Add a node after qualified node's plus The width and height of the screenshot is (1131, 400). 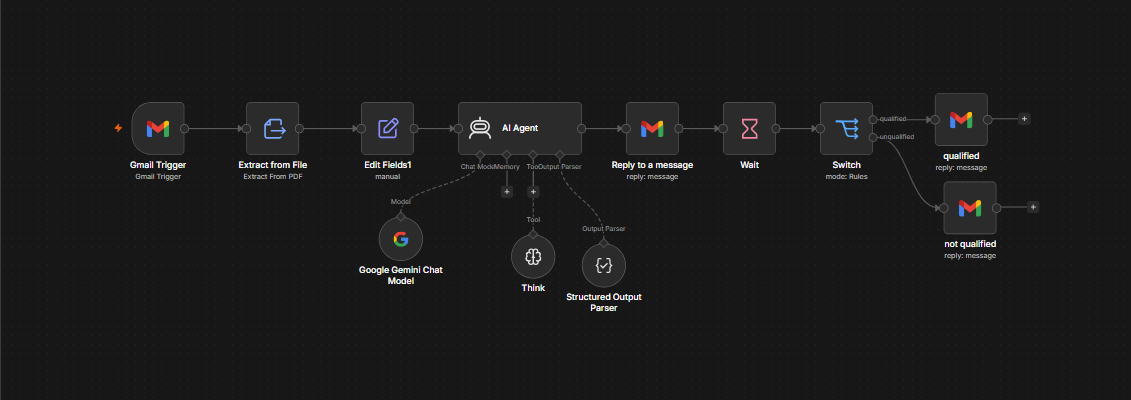(x=1024, y=119)
